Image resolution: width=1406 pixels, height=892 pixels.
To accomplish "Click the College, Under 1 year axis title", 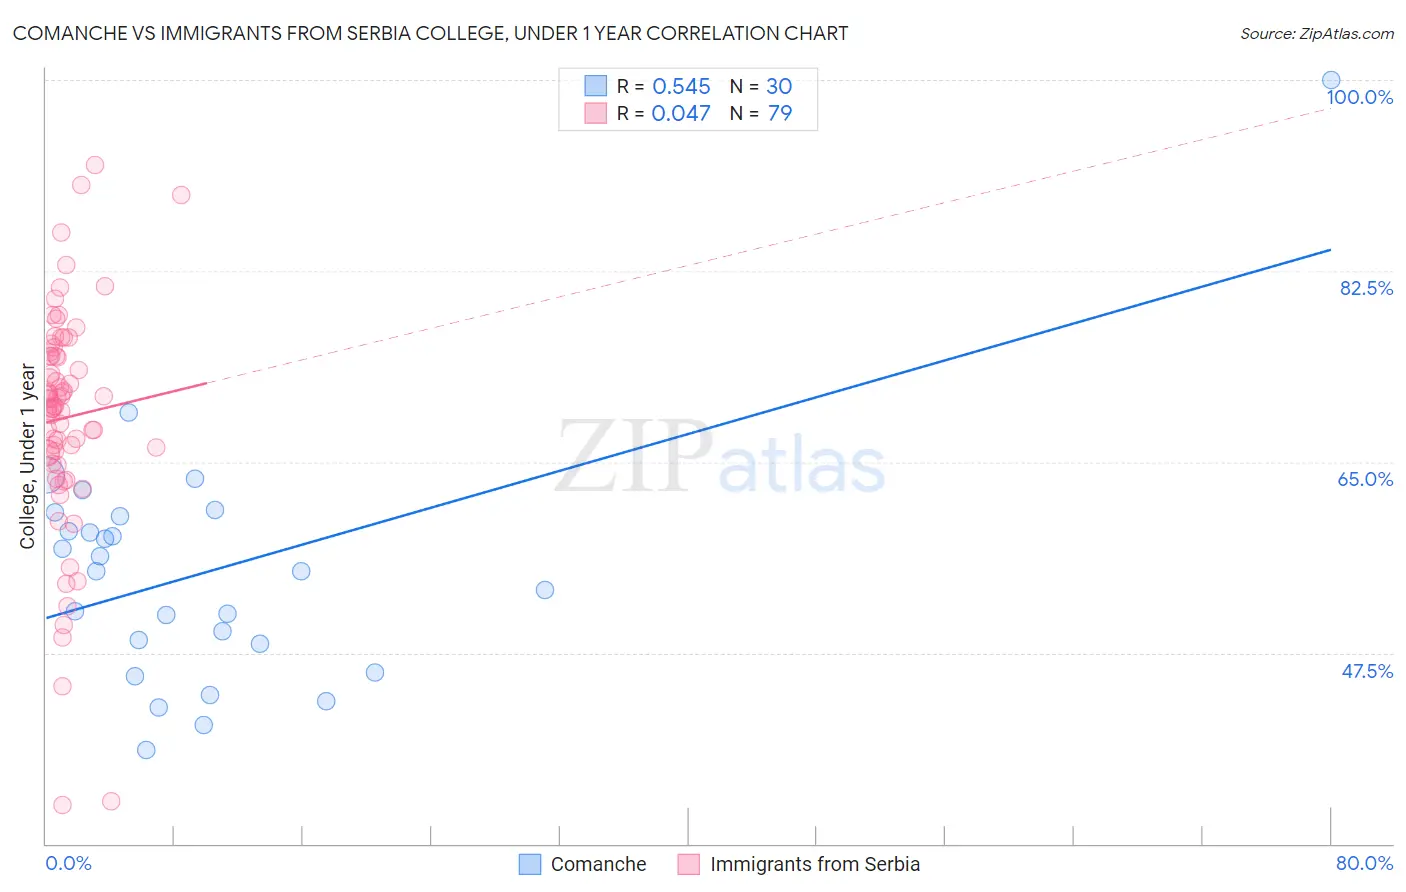I will point(28,457).
